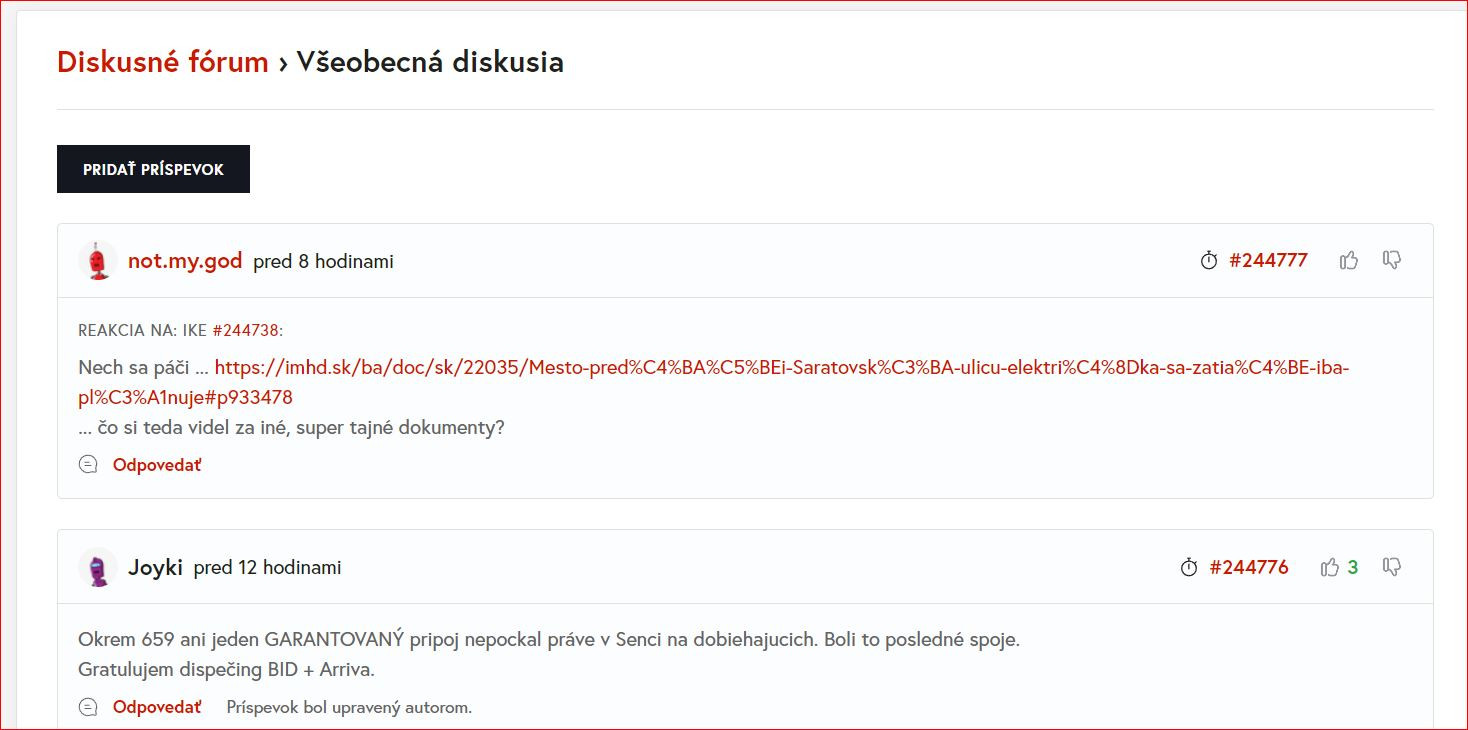Open the Diskusné fórum breadcrumb link
The width and height of the screenshot is (1468, 730).
click(163, 62)
